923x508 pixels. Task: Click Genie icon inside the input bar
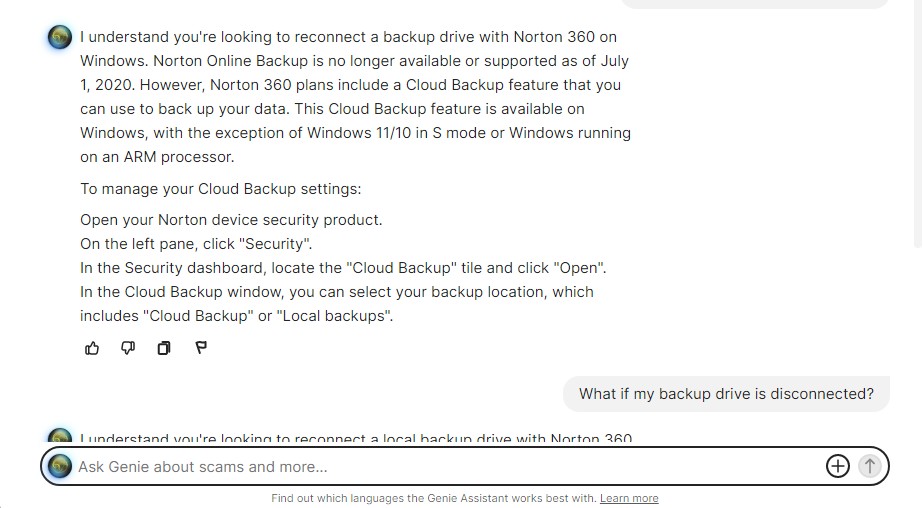[60, 466]
